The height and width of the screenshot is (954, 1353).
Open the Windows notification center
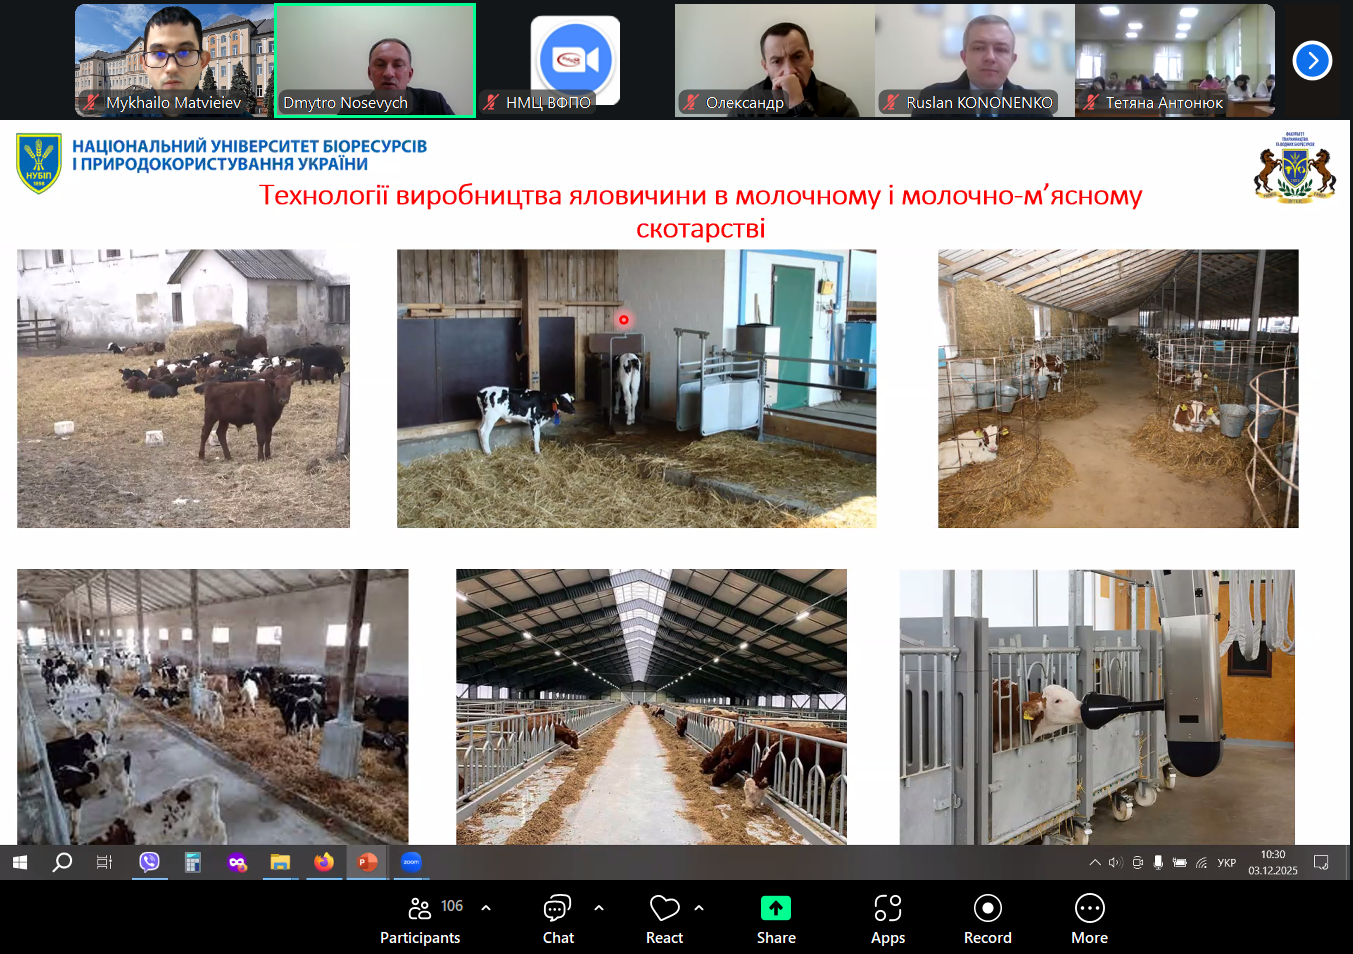click(1321, 862)
